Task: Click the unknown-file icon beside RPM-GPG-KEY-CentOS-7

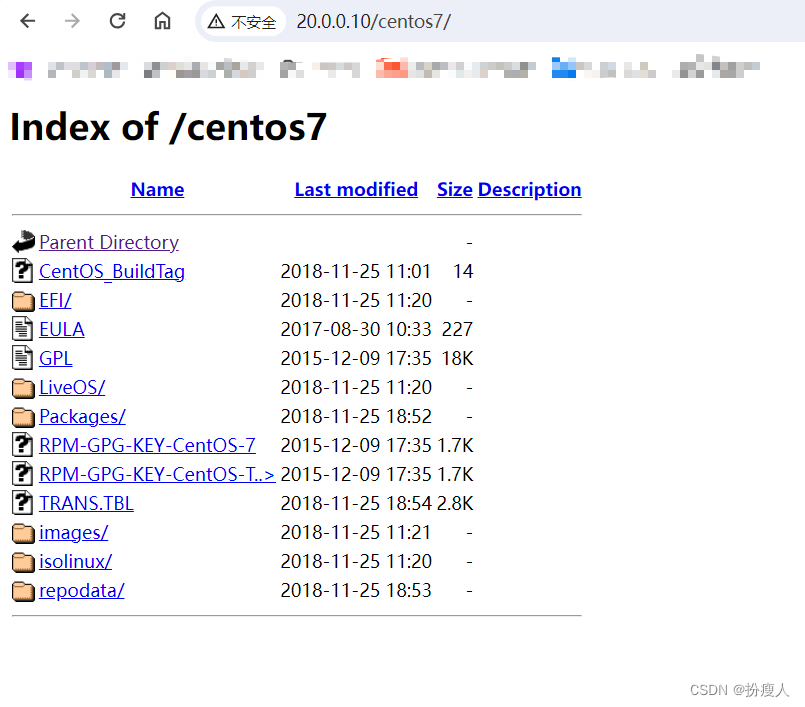Action: click(23, 445)
